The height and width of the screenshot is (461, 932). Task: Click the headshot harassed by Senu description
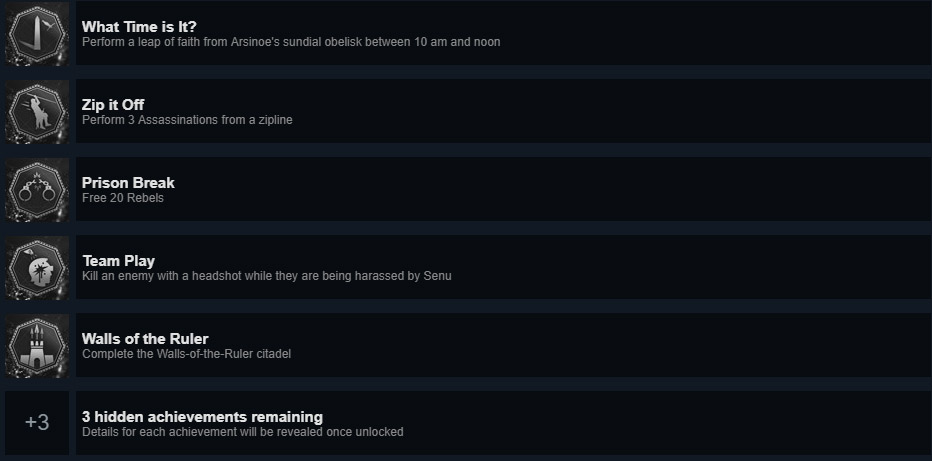[x=266, y=276]
